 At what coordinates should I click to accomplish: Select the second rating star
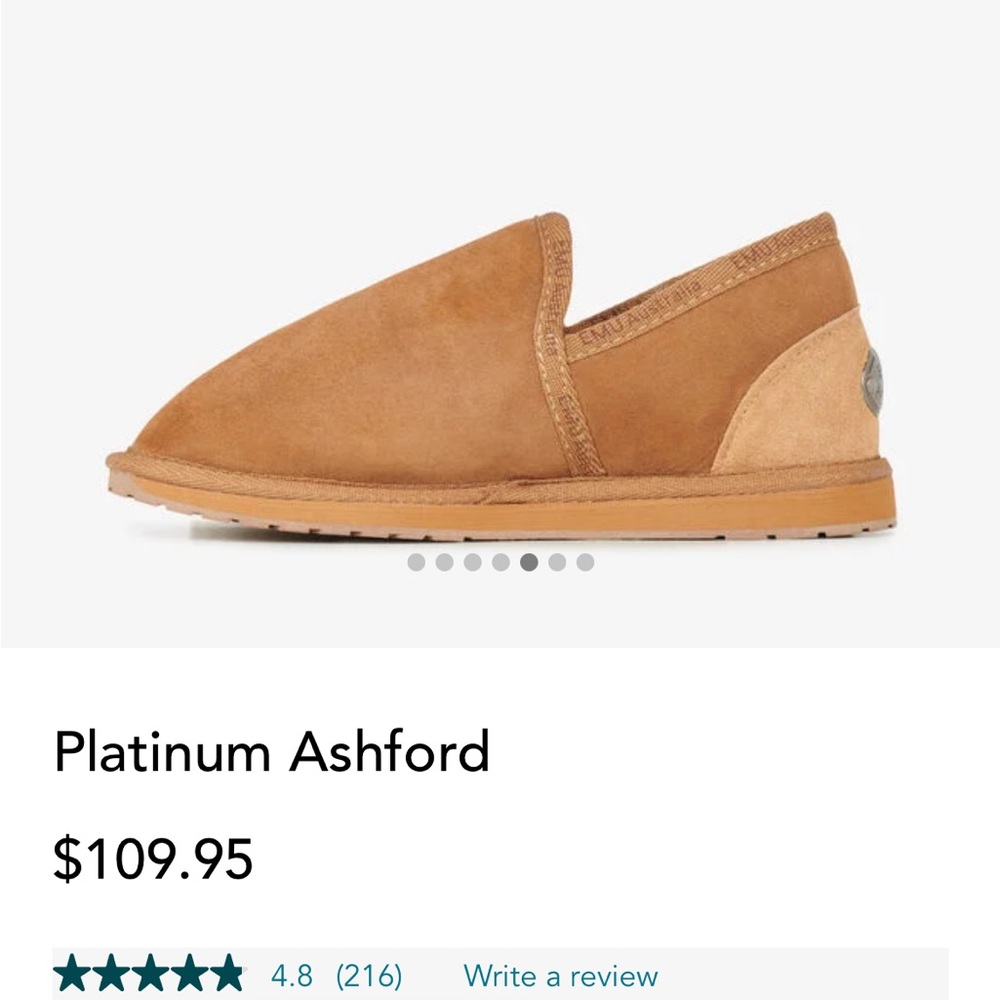click(111, 974)
